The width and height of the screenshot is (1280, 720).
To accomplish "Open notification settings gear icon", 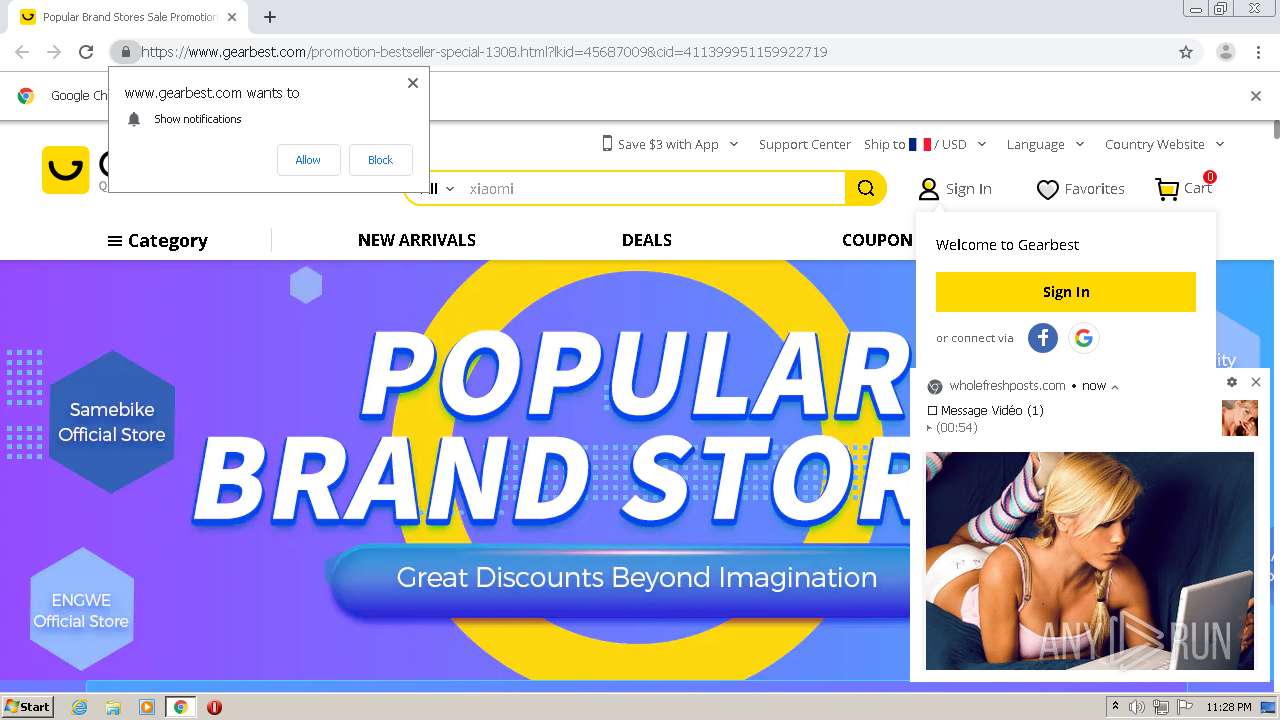I will point(1232,382).
